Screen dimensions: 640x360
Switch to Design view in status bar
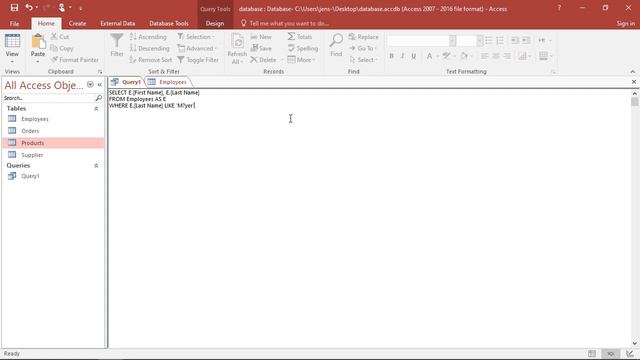pyautogui.click(x=630, y=353)
